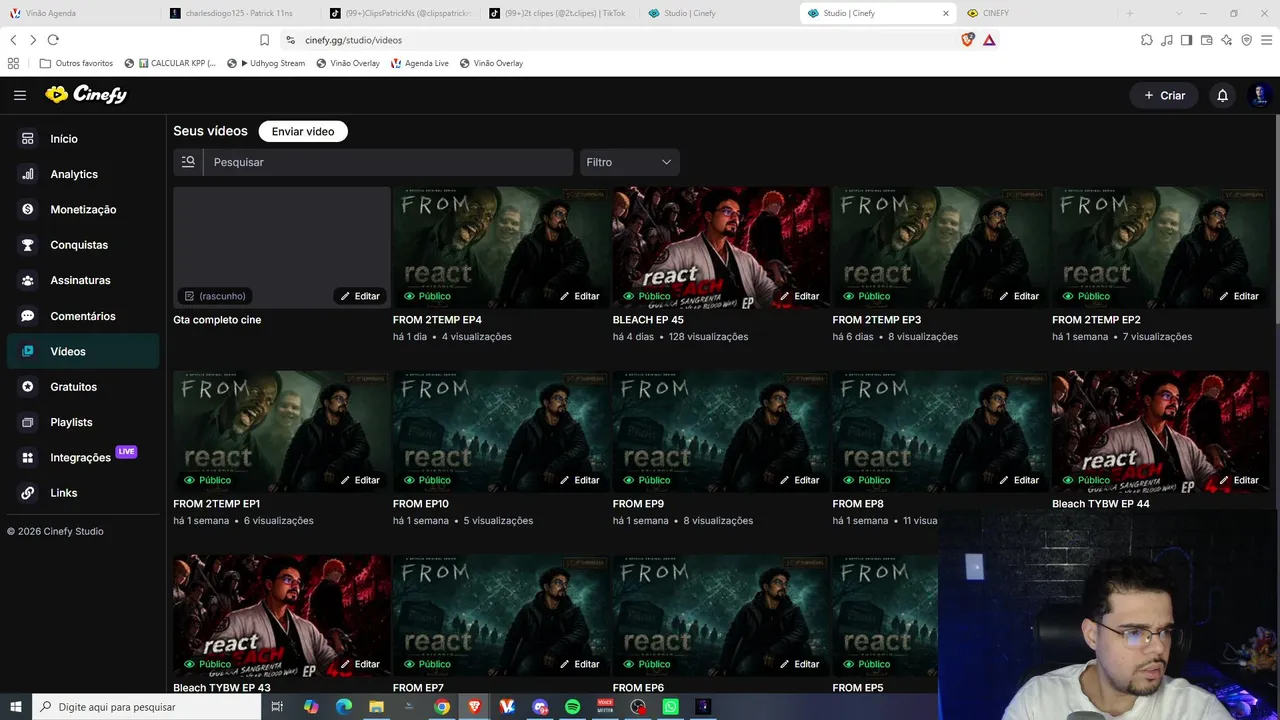Open the Outros favoritos bookmarks folder
Viewport: 1280px width, 720px height.
coord(76,63)
